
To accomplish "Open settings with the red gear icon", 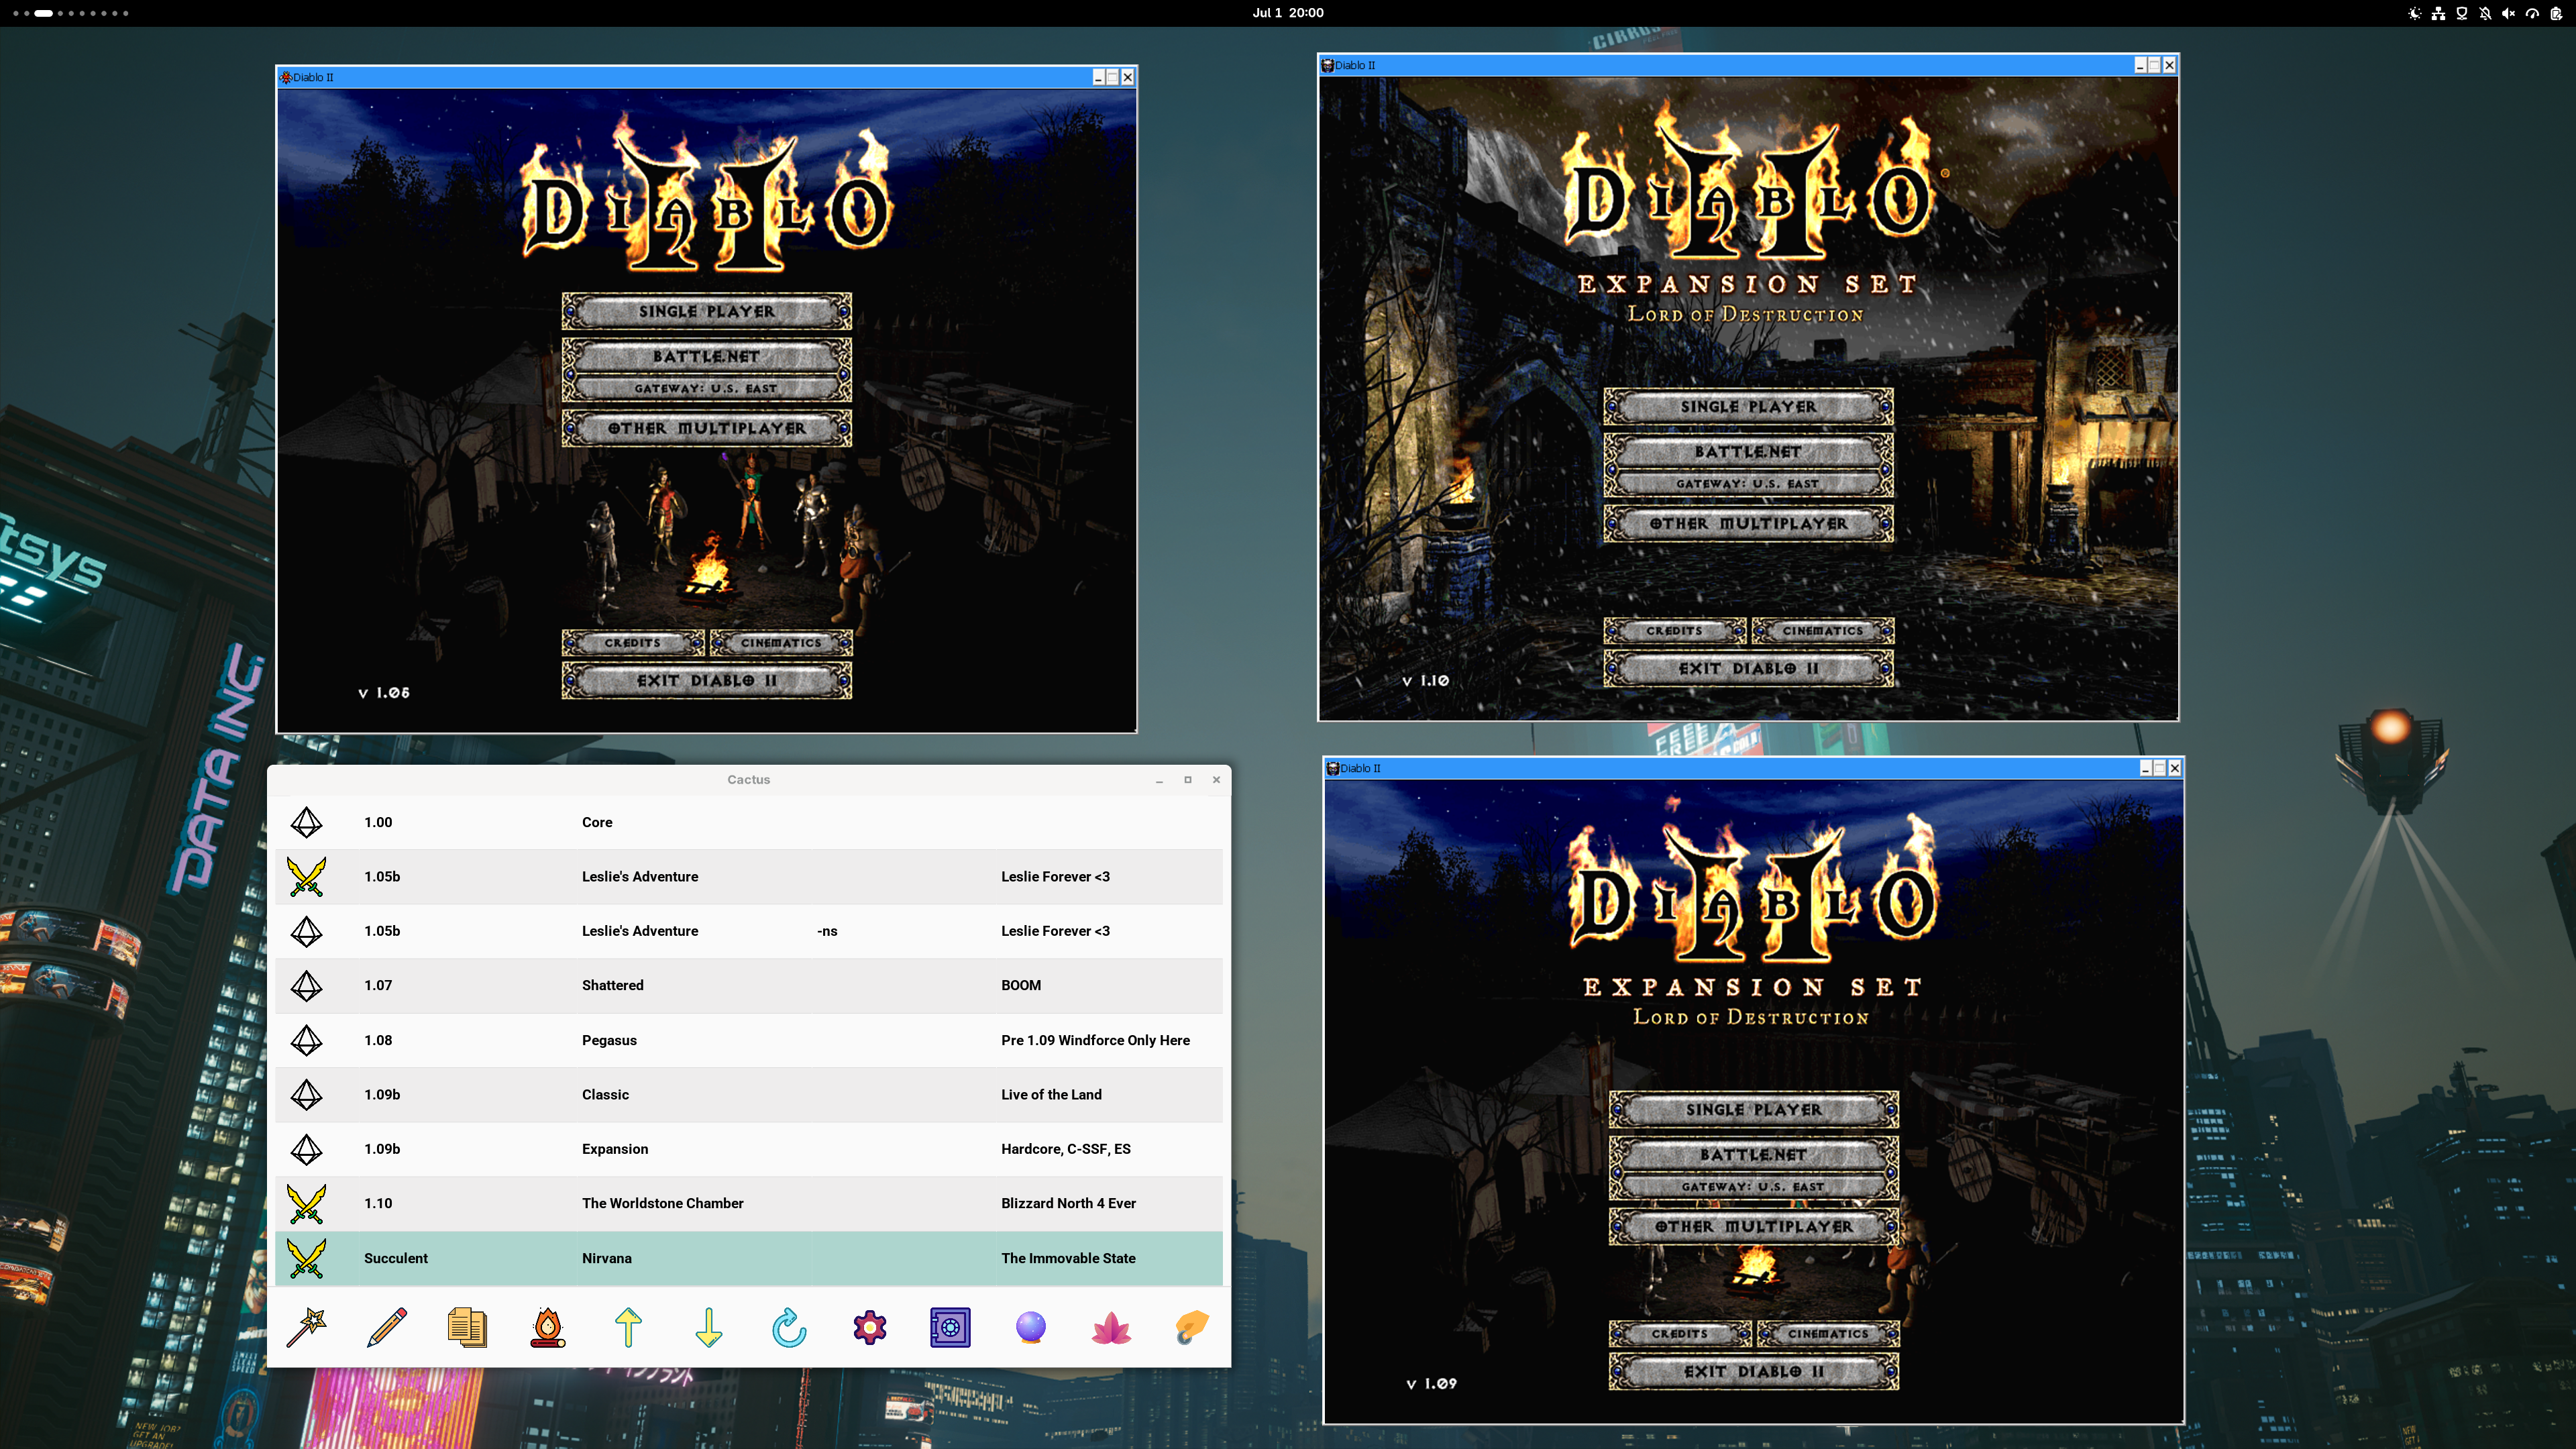I will 870,1327.
